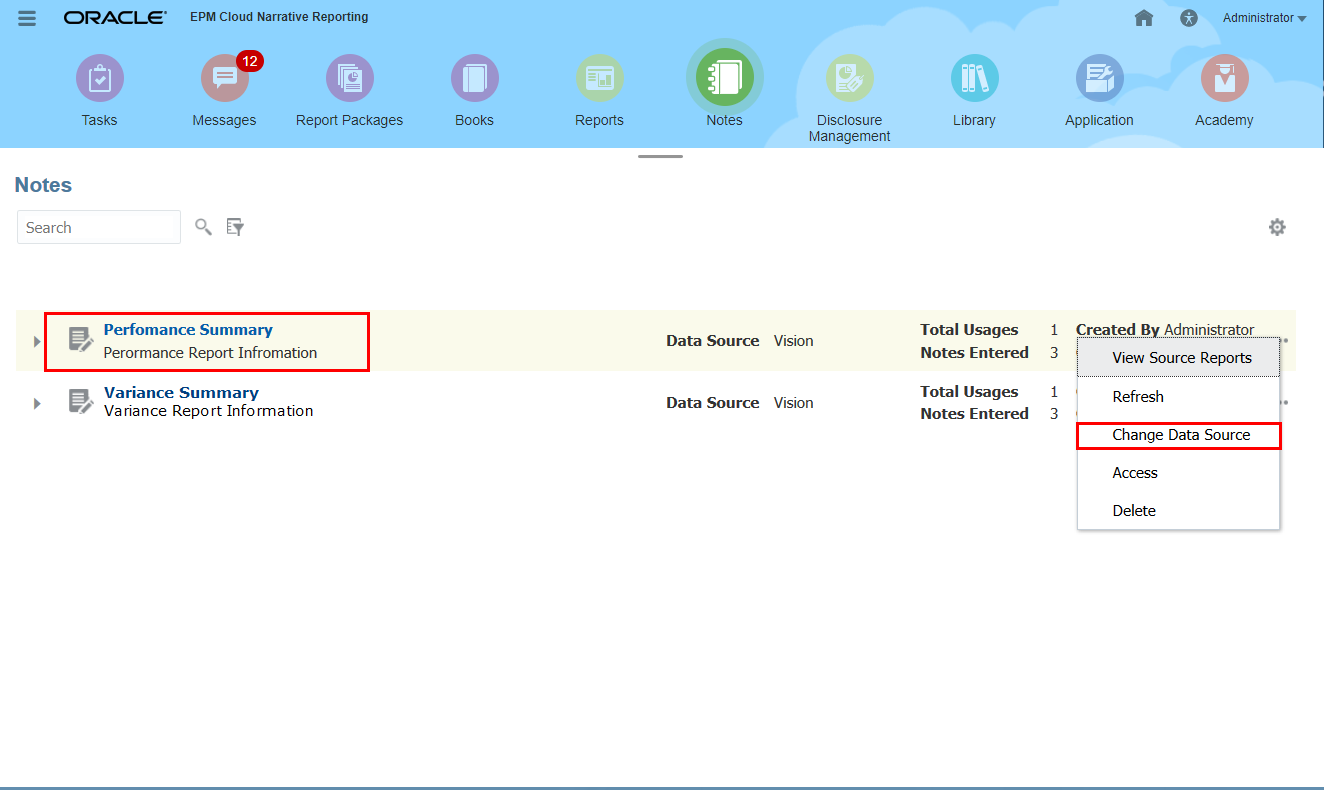Open the notes filter icon
The width and height of the screenshot is (1324, 790).
[x=235, y=227]
